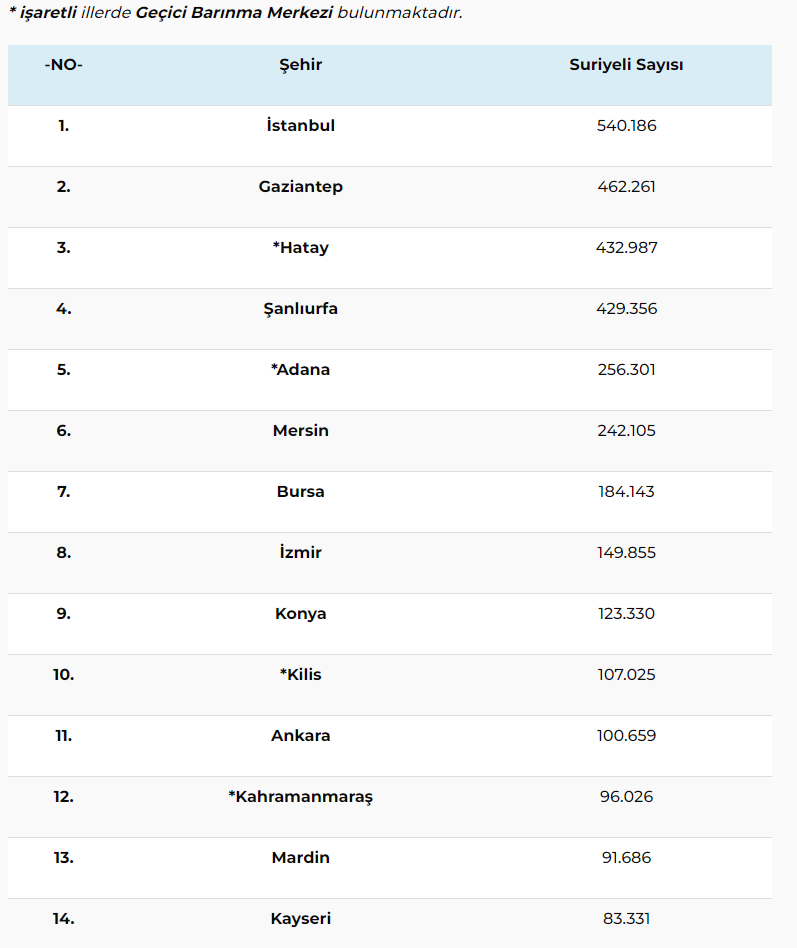The height and width of the screenshot is (948, 797).
Task: Click the Konya value 123.330
Action: 626,614
